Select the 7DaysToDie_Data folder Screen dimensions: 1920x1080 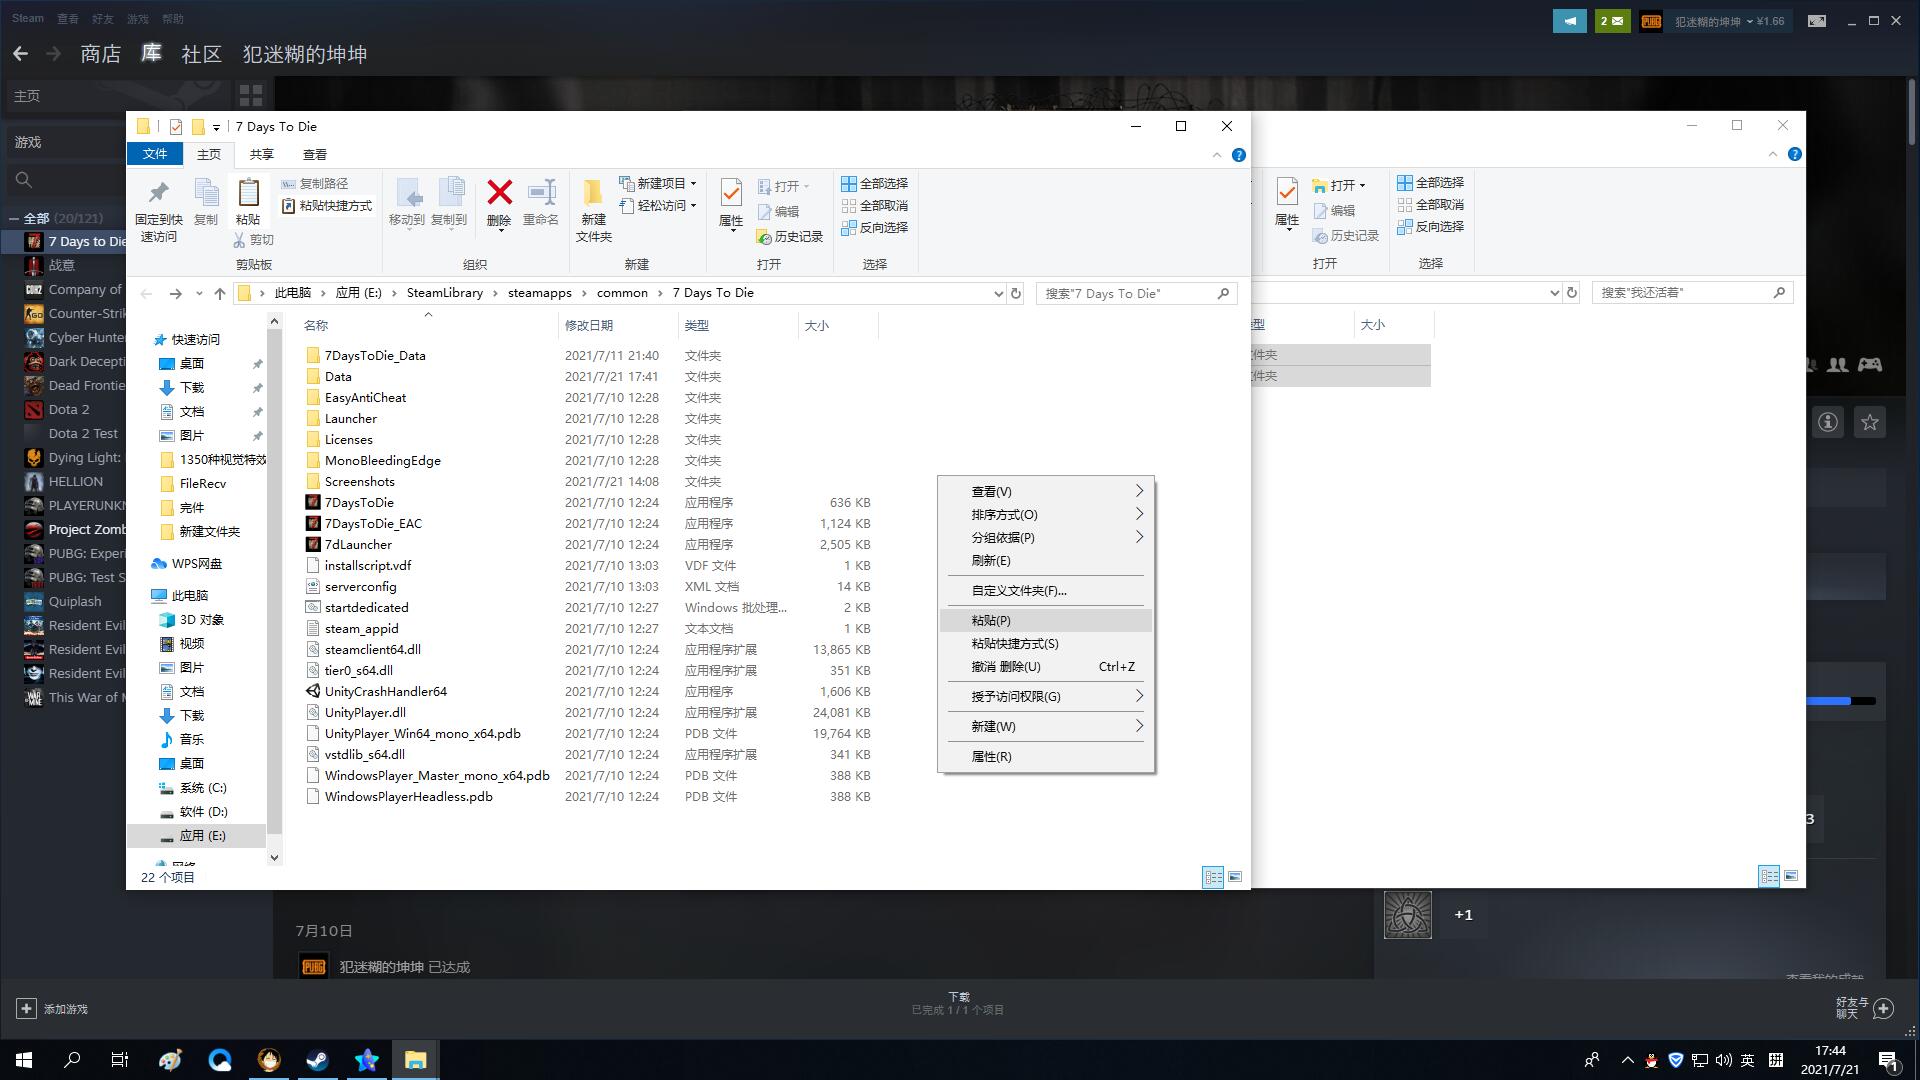click(x=375, y=356)
